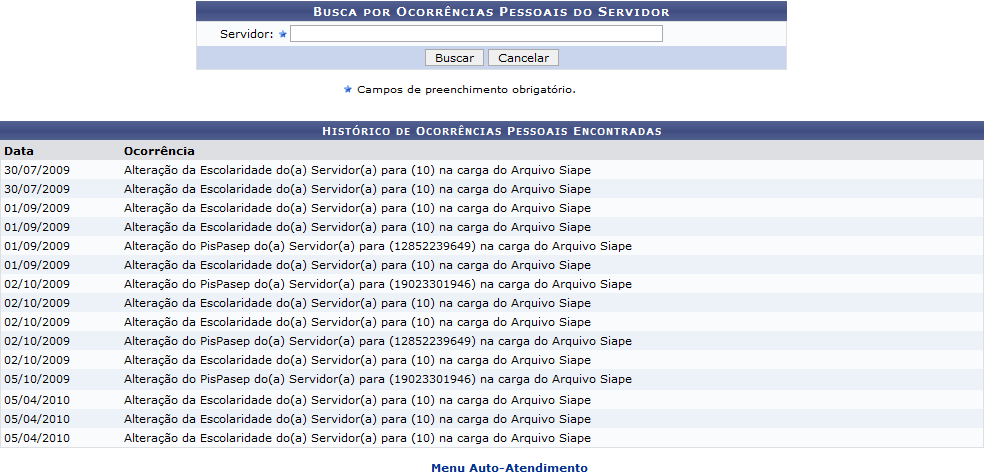This screenshot has width=986, height=476.
Task: Select the first 05/04/2010 occurrence row
Action: tap(357, 400)
